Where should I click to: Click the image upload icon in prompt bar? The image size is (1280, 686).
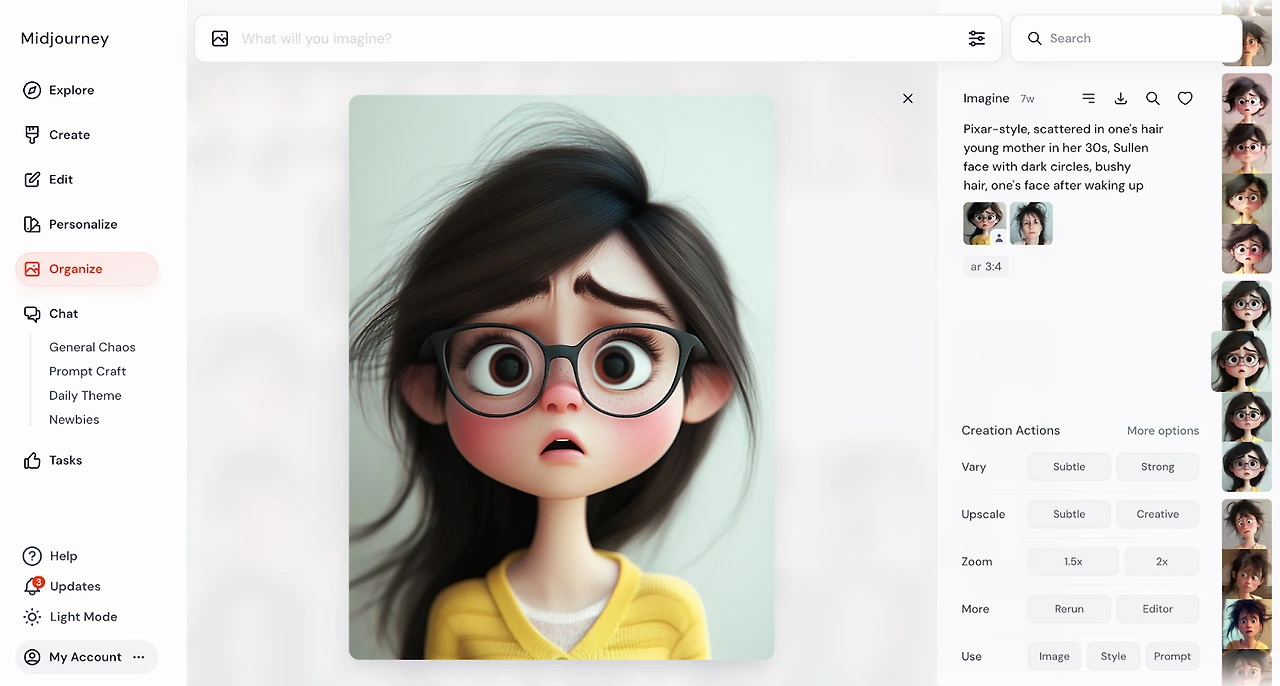[220, 38]
